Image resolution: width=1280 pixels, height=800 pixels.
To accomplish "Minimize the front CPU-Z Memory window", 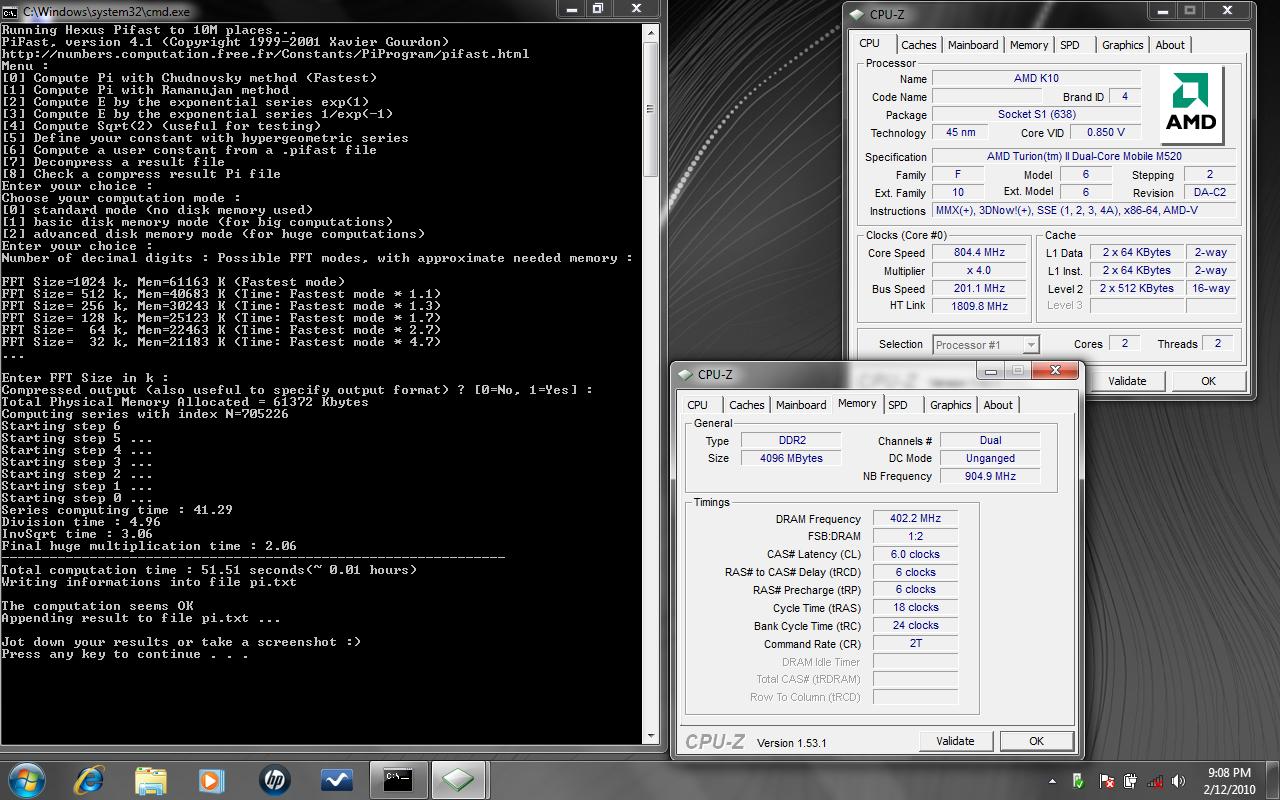I will (x=992, y=370).
